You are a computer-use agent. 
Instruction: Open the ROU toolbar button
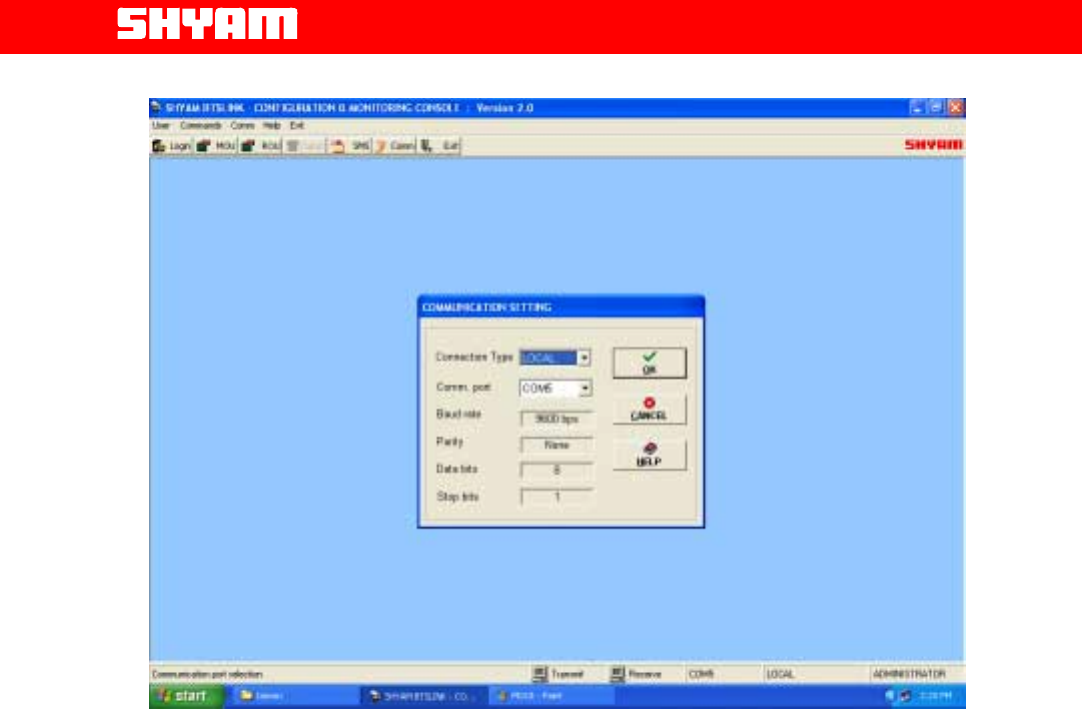click(x=261, y=146)
